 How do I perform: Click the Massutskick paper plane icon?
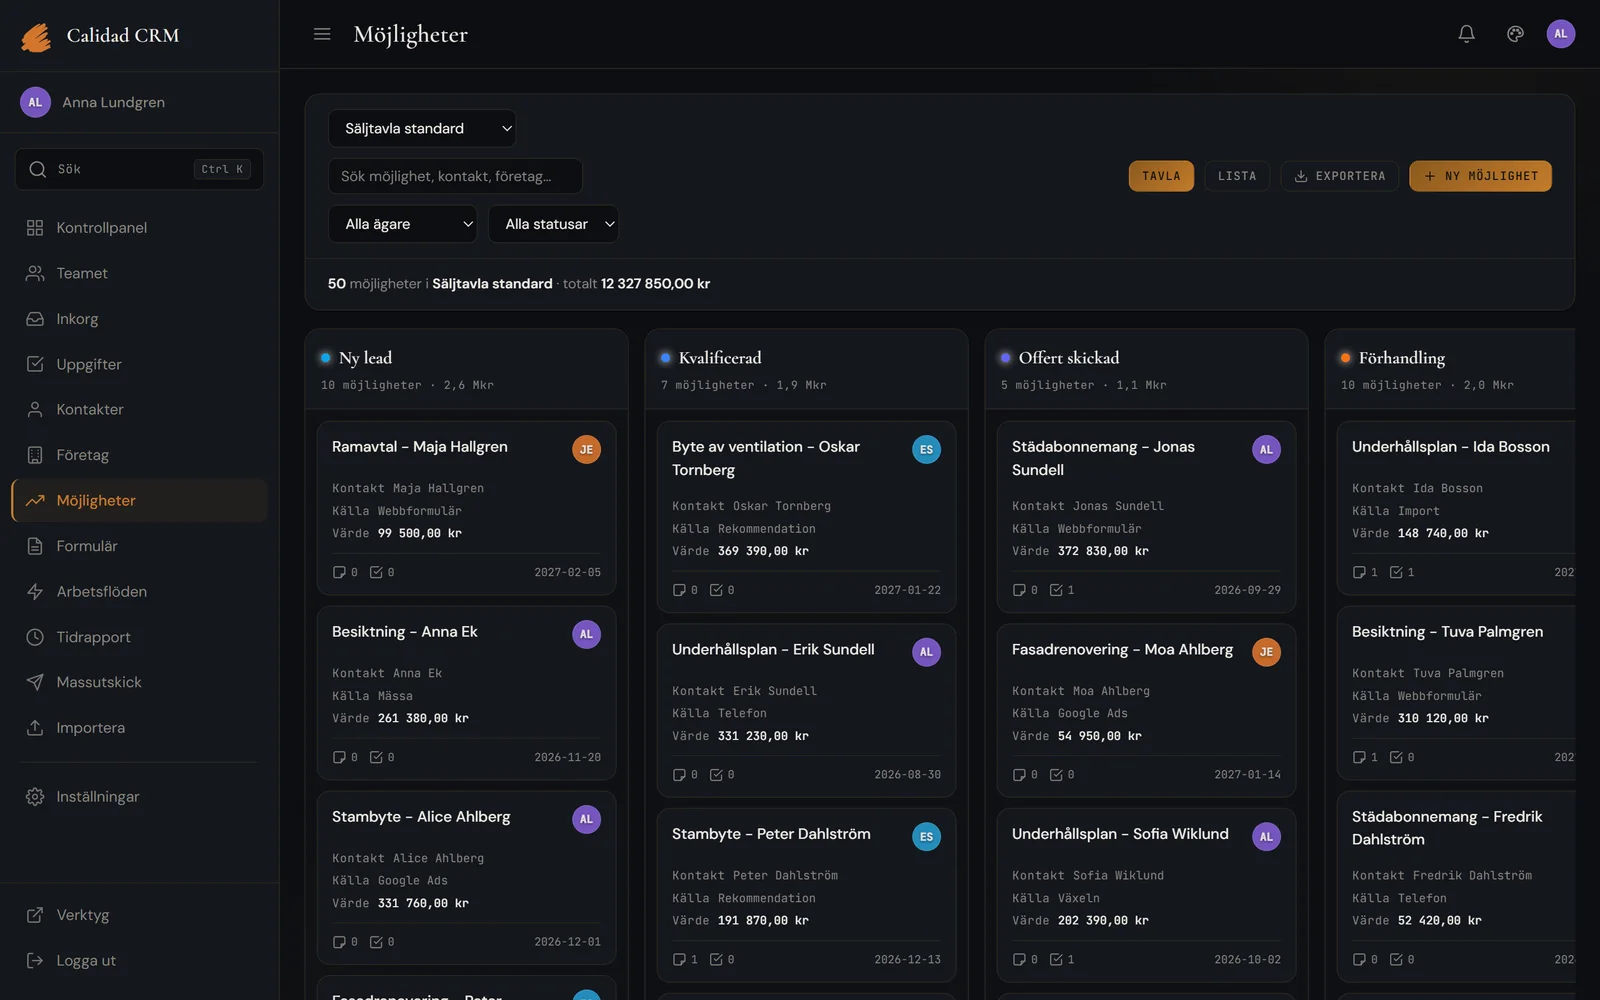point(35,682)
